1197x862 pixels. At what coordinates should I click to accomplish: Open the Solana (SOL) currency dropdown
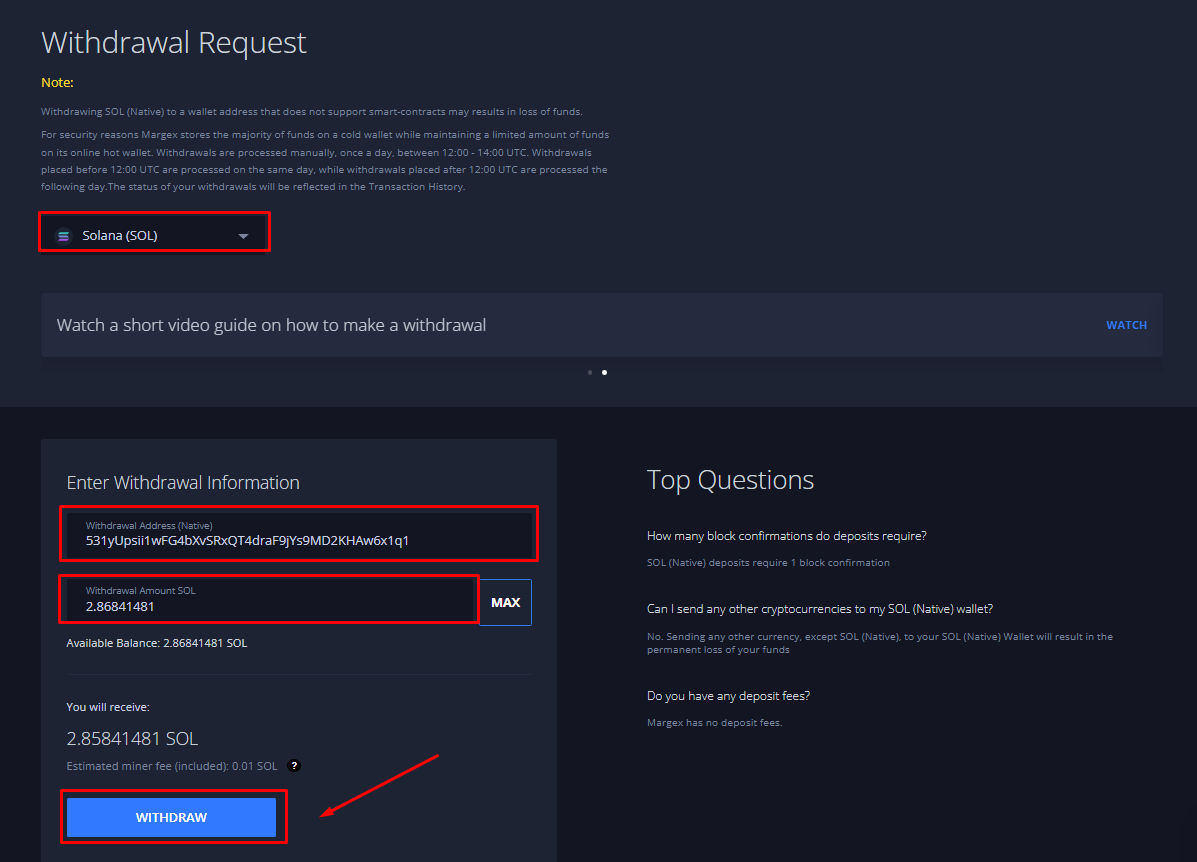[153, 235]
